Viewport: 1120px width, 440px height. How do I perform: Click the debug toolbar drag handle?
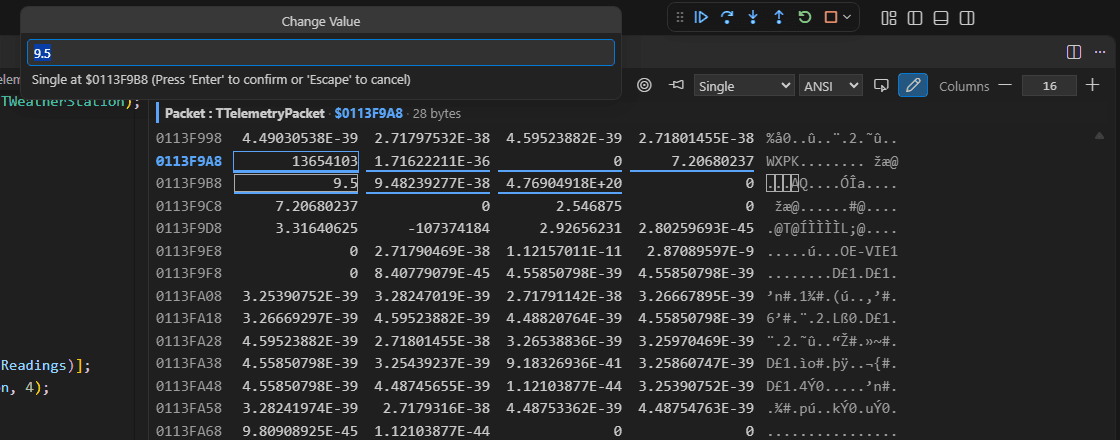(680, 17)
